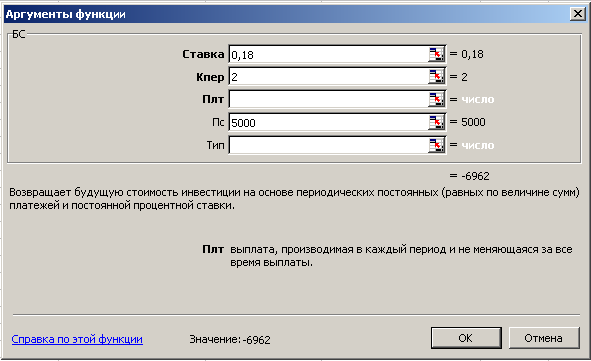Focus the empty Плт input field

(328, 99)
